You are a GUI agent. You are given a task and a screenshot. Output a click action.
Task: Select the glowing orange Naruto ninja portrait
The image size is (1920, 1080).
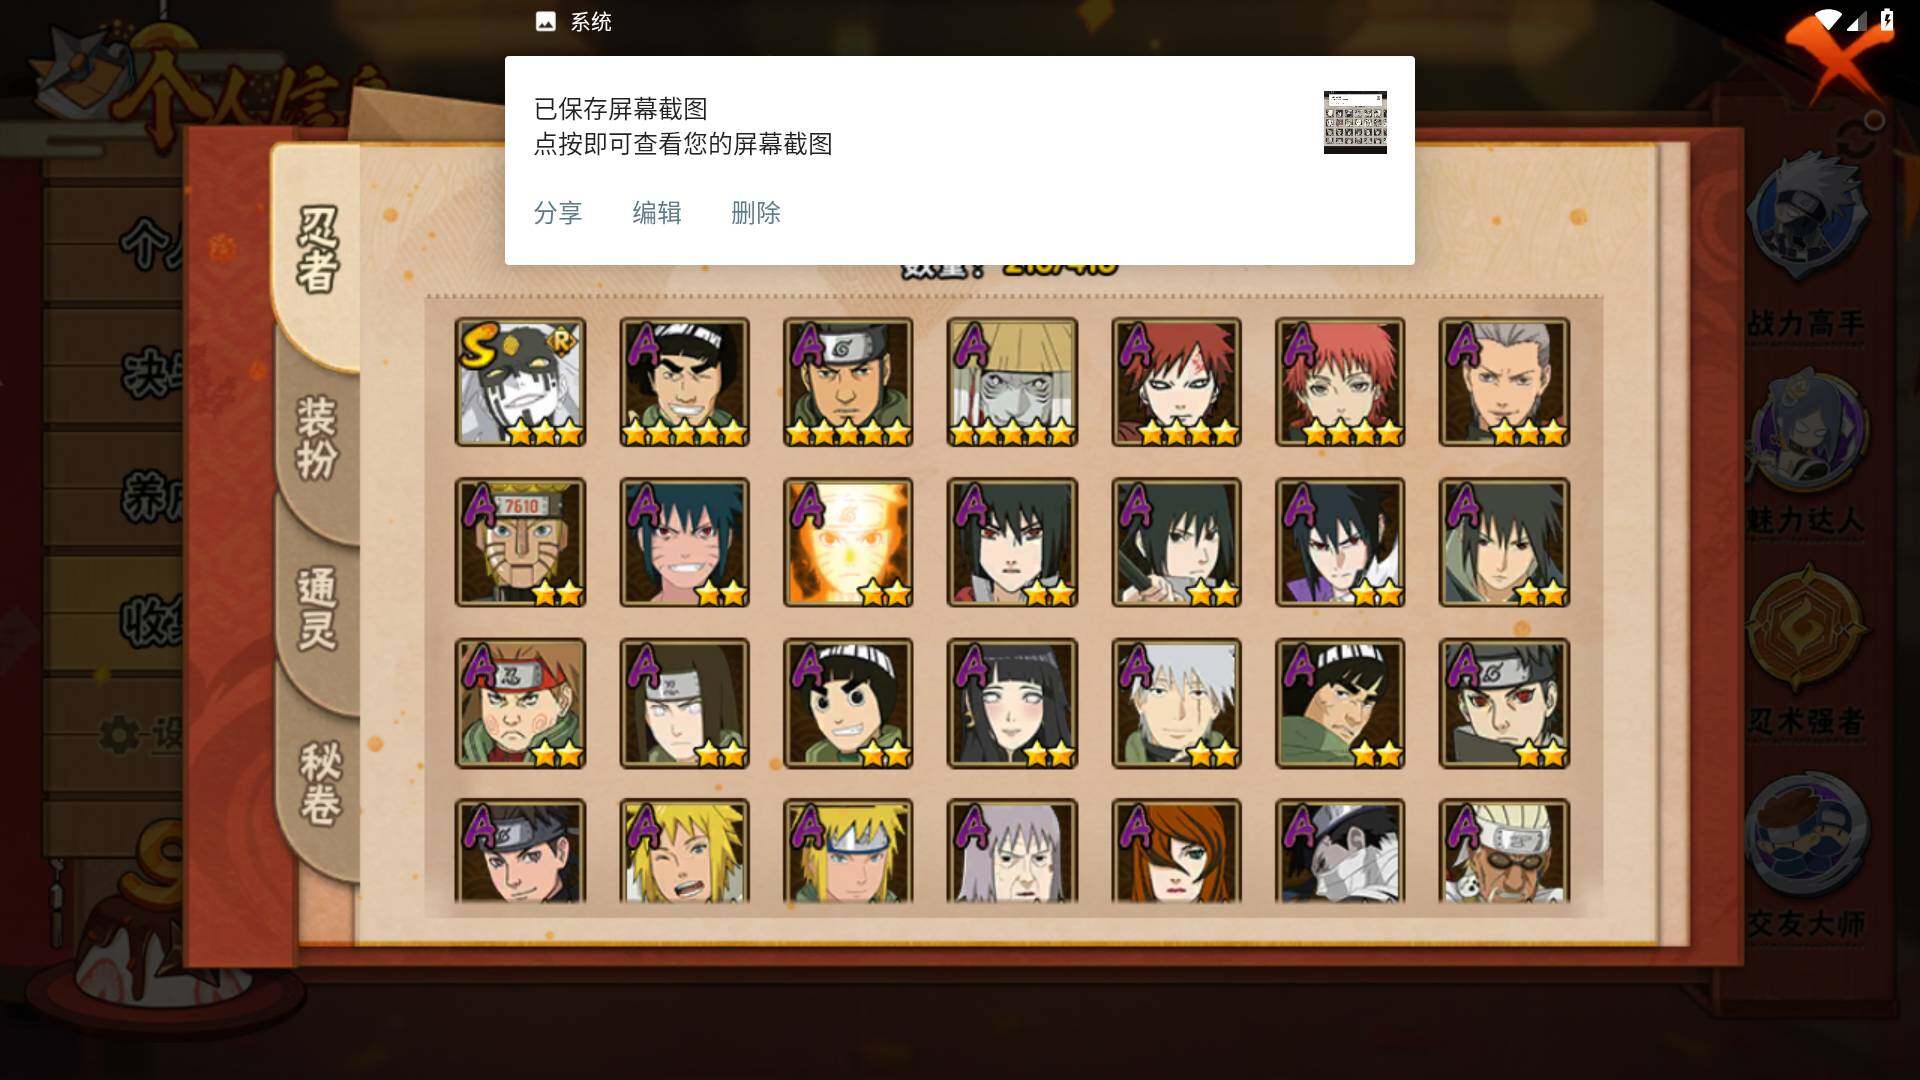tap(848, 542)
